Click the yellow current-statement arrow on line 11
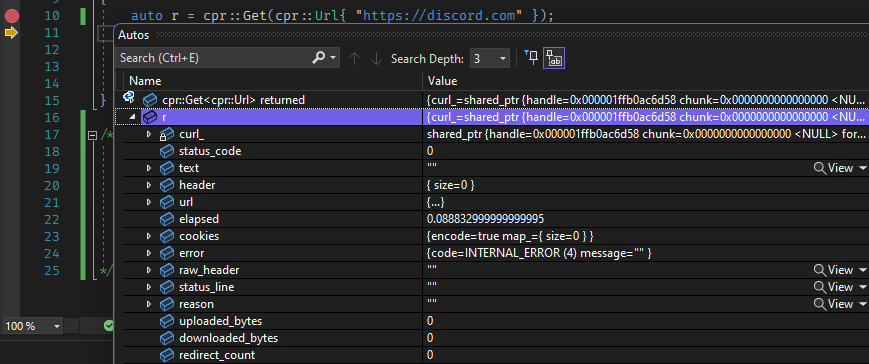 [11, 33]
